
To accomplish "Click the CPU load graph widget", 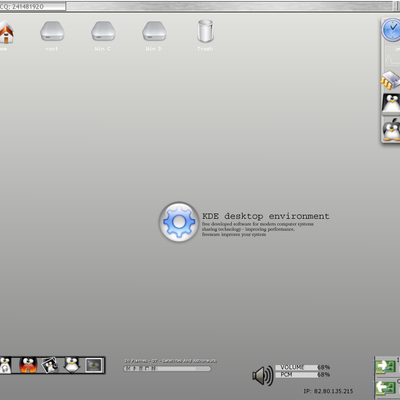I will [x=393, y=56].
